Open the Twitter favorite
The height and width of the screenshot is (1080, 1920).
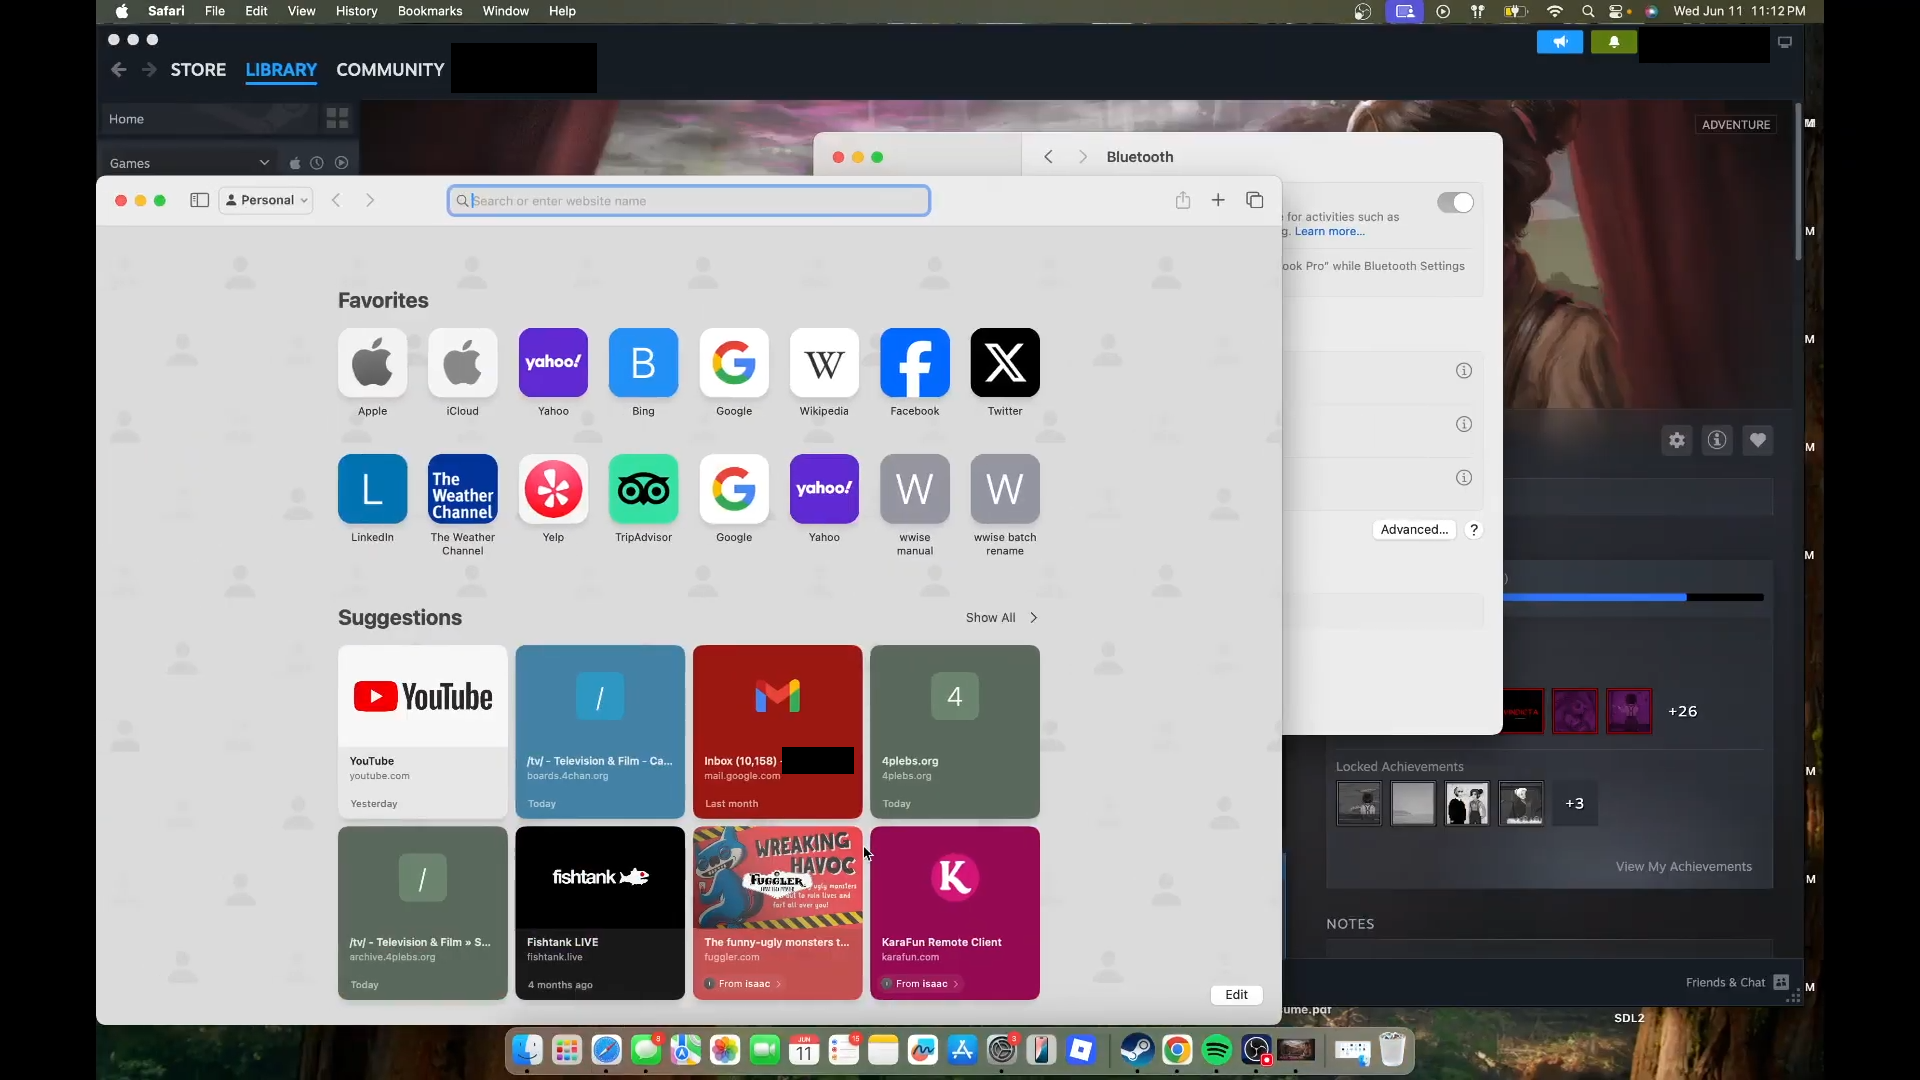(x=1005, y=363)
